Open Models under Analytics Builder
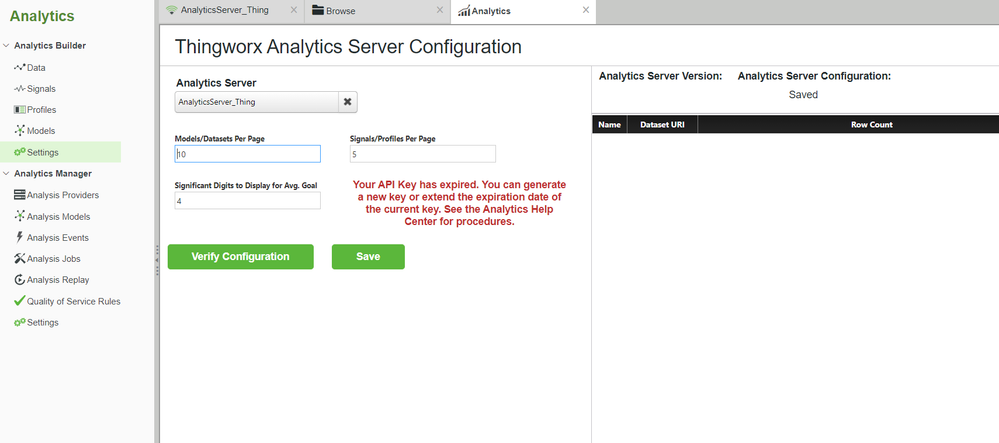 tap(41, 131)
